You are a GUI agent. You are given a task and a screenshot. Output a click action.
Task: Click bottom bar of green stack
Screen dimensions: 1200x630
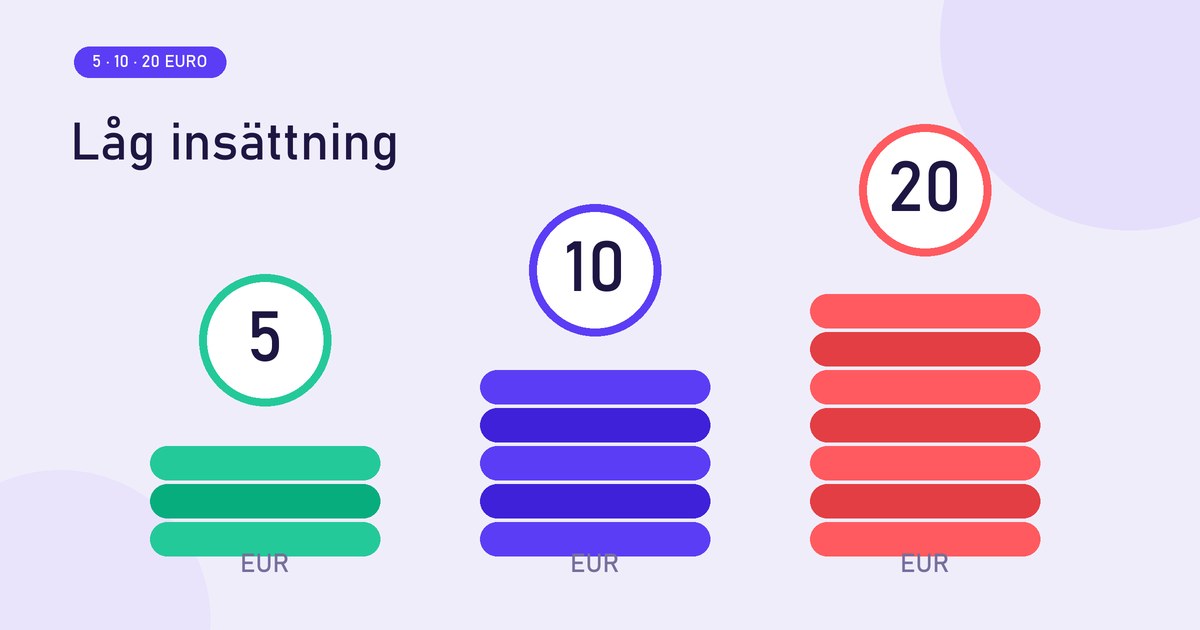pos(265,539)
